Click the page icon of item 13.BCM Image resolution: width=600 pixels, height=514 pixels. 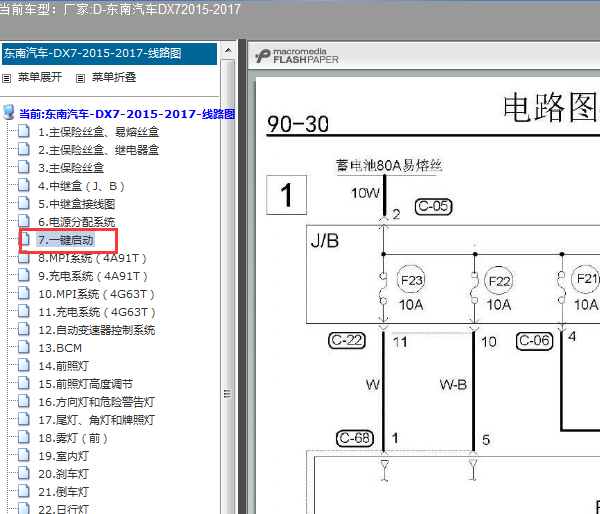[24, 347]
